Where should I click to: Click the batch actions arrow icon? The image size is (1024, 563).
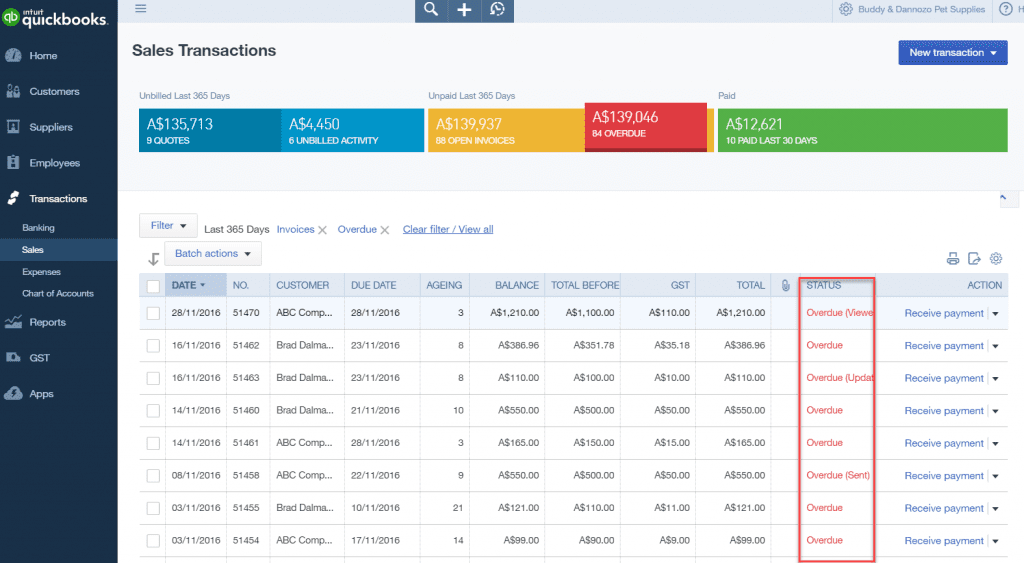153,259
